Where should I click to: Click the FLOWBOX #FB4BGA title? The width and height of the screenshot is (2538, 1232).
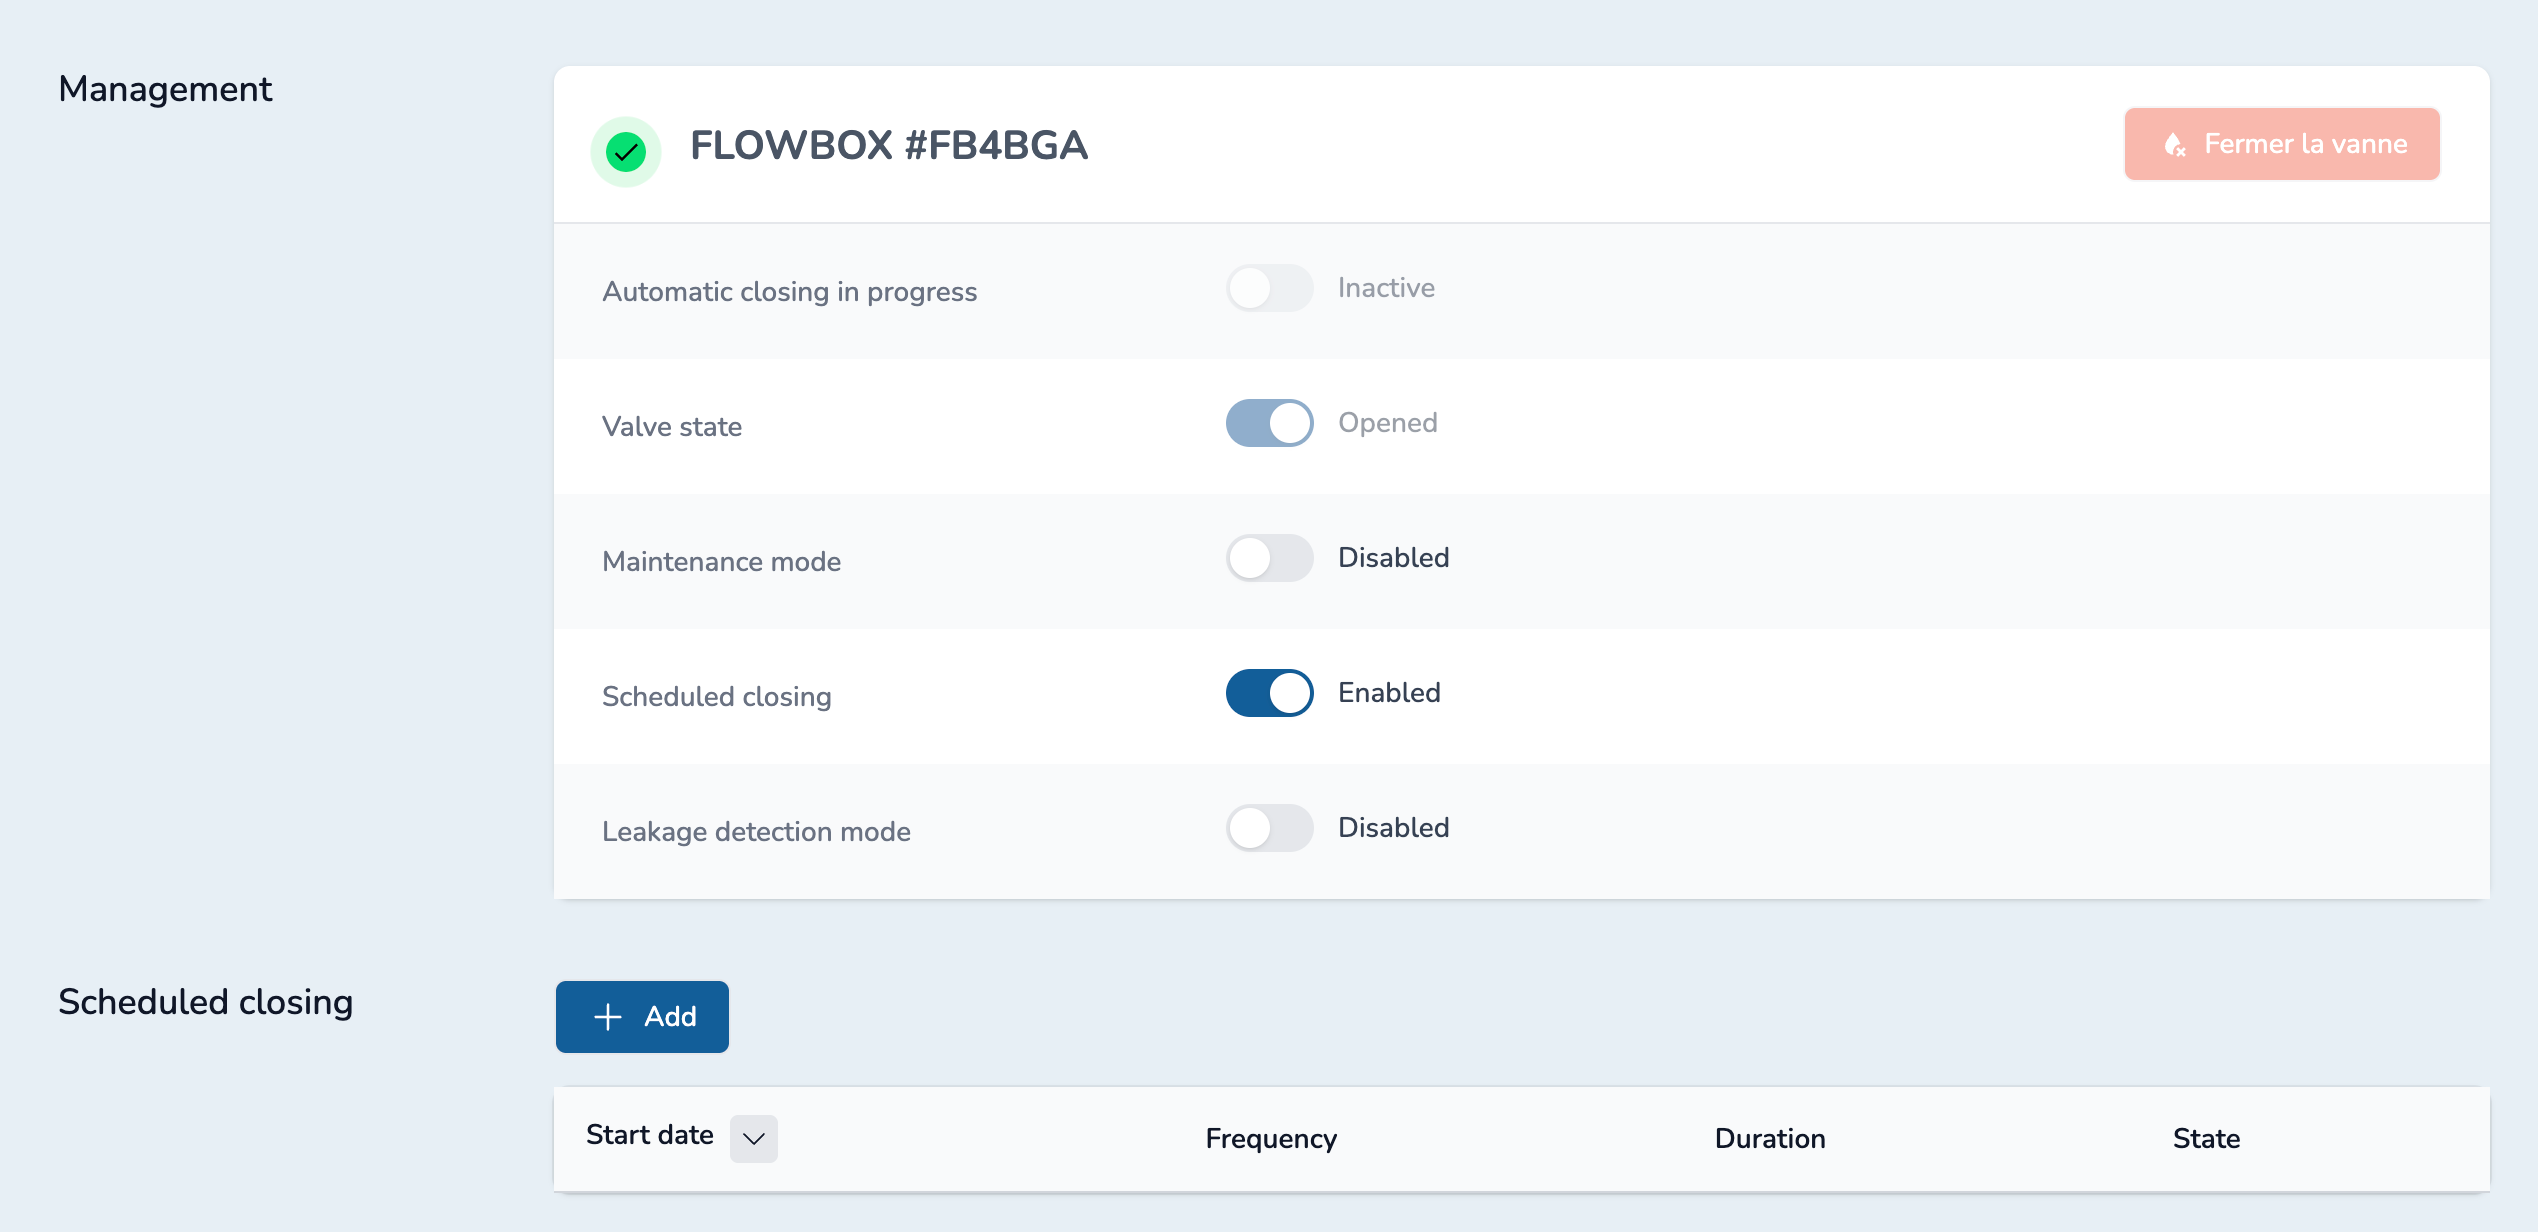click(888, 146)
